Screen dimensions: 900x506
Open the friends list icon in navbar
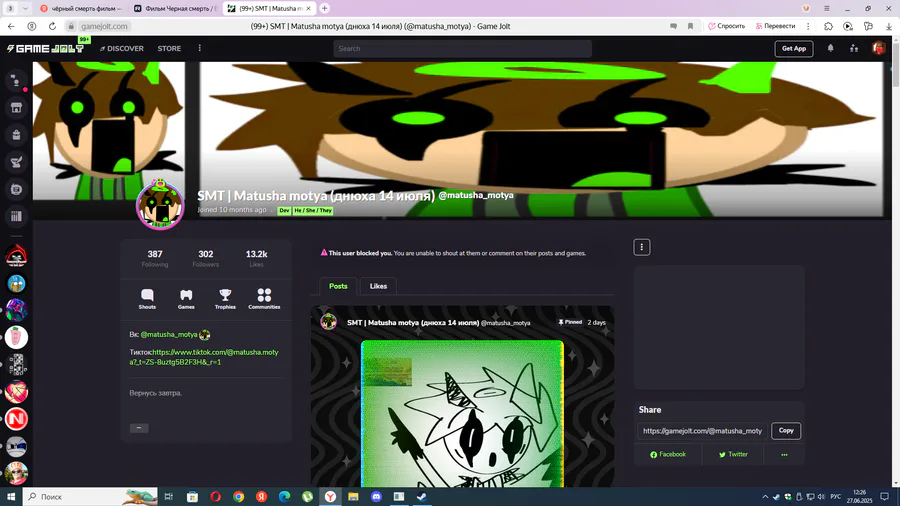pyautogui.click(x=854, y=49)
